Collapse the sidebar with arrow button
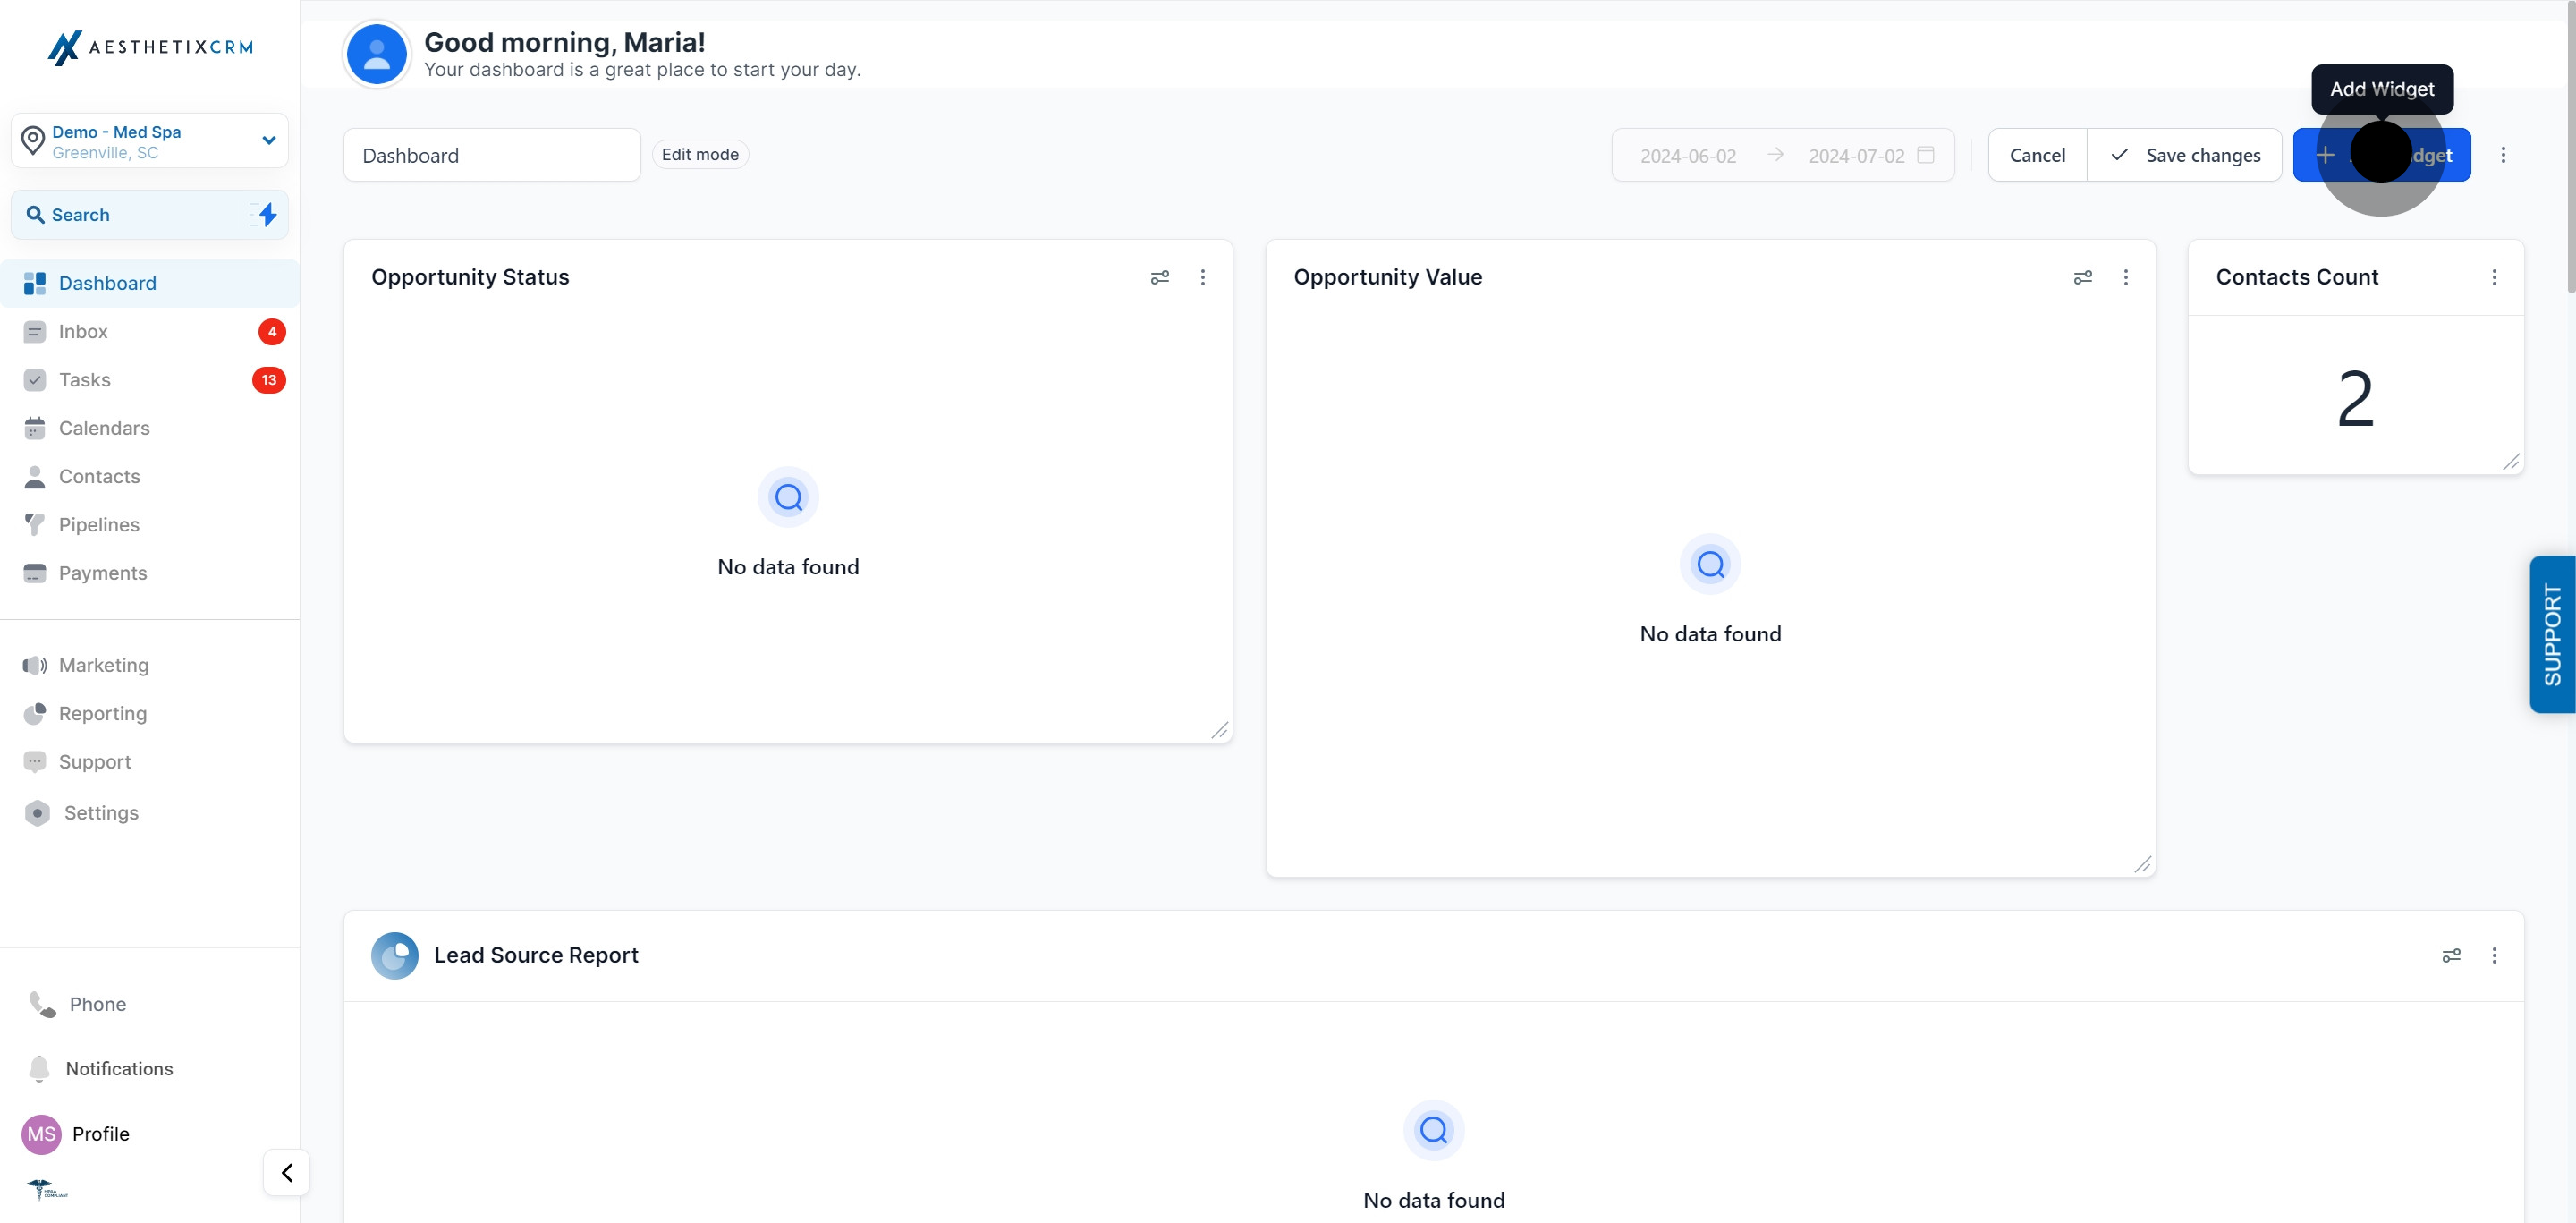This screenshot has width=2576, height=1223. click(x=286, y=1172)
